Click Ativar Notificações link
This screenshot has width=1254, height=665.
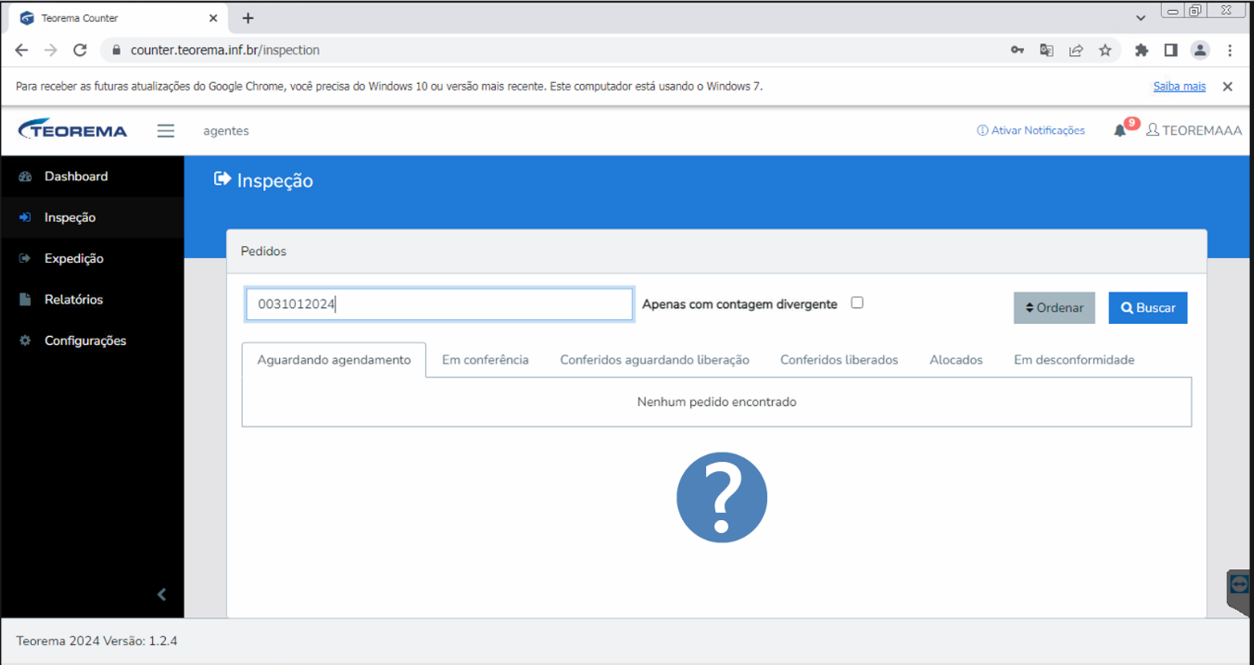[x=1031, y=131]
